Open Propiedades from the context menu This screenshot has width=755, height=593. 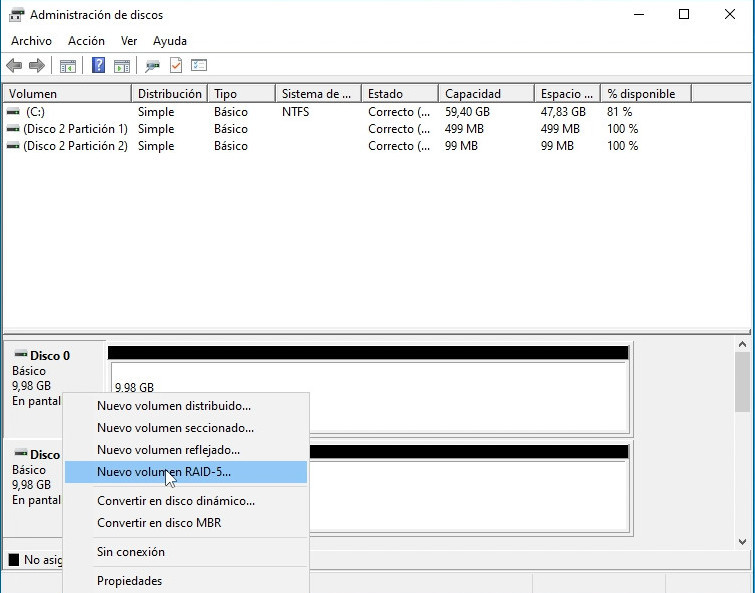point(129,581)
